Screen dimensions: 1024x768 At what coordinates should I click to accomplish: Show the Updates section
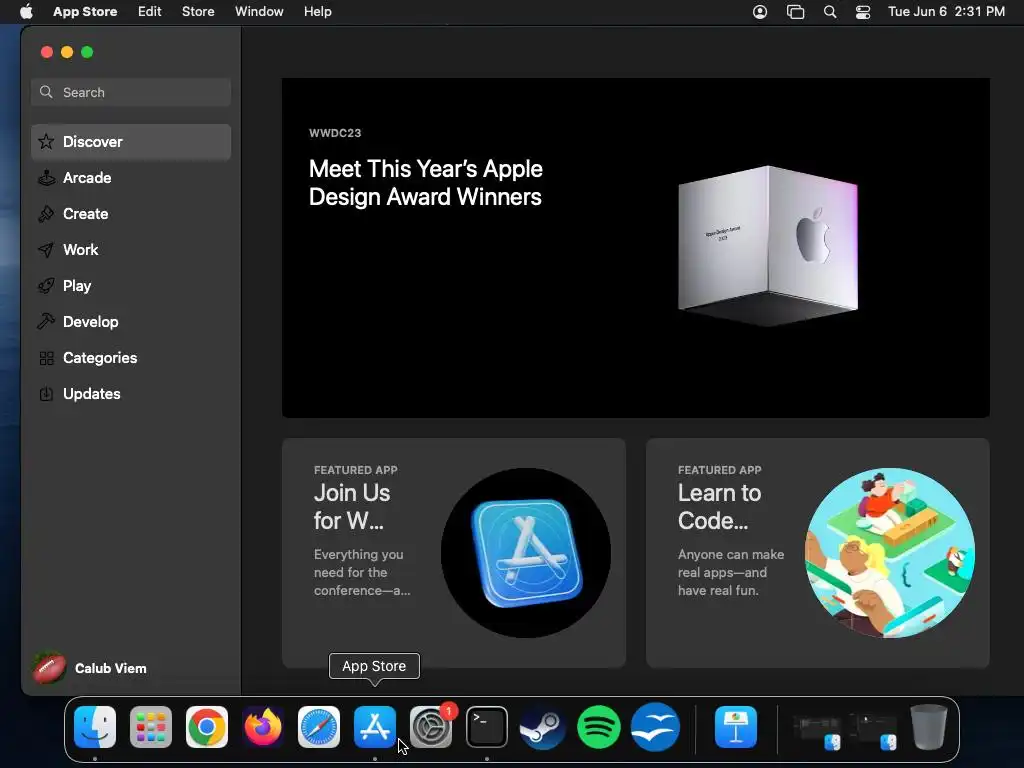pos(131,394)
